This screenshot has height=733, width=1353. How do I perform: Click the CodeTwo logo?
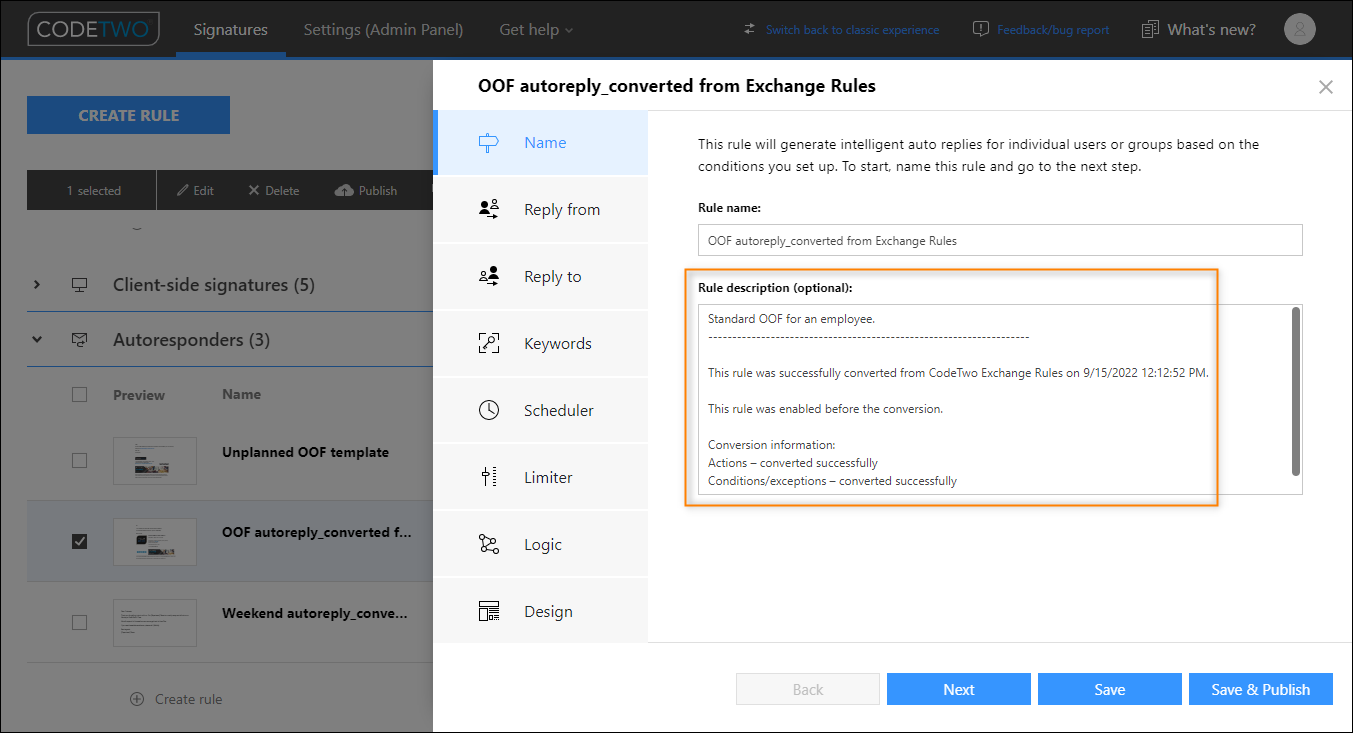pos(94,29)
